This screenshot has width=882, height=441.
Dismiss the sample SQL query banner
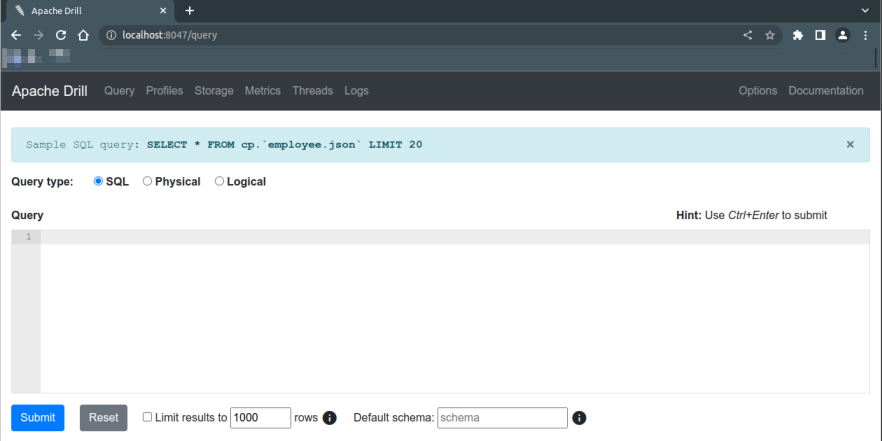850,145
